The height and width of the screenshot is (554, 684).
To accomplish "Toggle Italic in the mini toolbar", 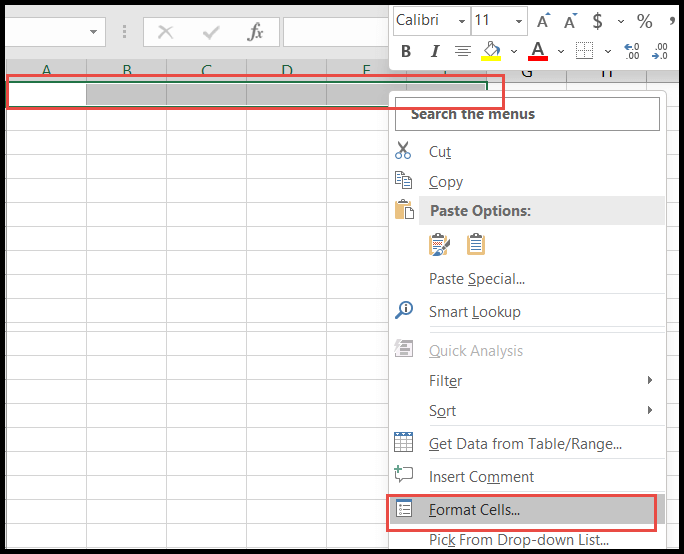I will [434, 51].
